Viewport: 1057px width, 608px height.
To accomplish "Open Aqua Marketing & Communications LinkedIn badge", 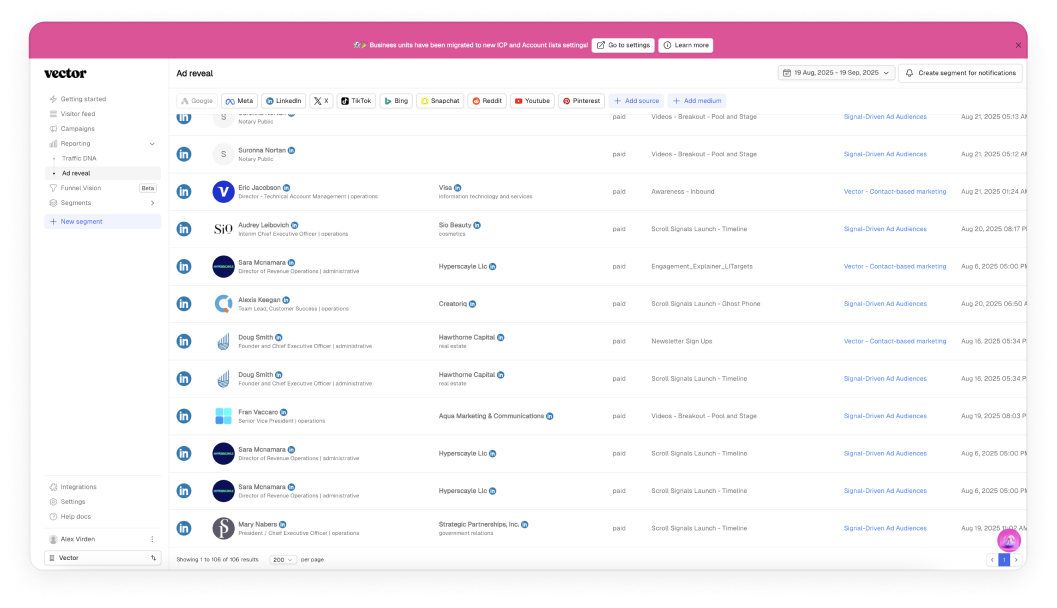I will [550, 417].
